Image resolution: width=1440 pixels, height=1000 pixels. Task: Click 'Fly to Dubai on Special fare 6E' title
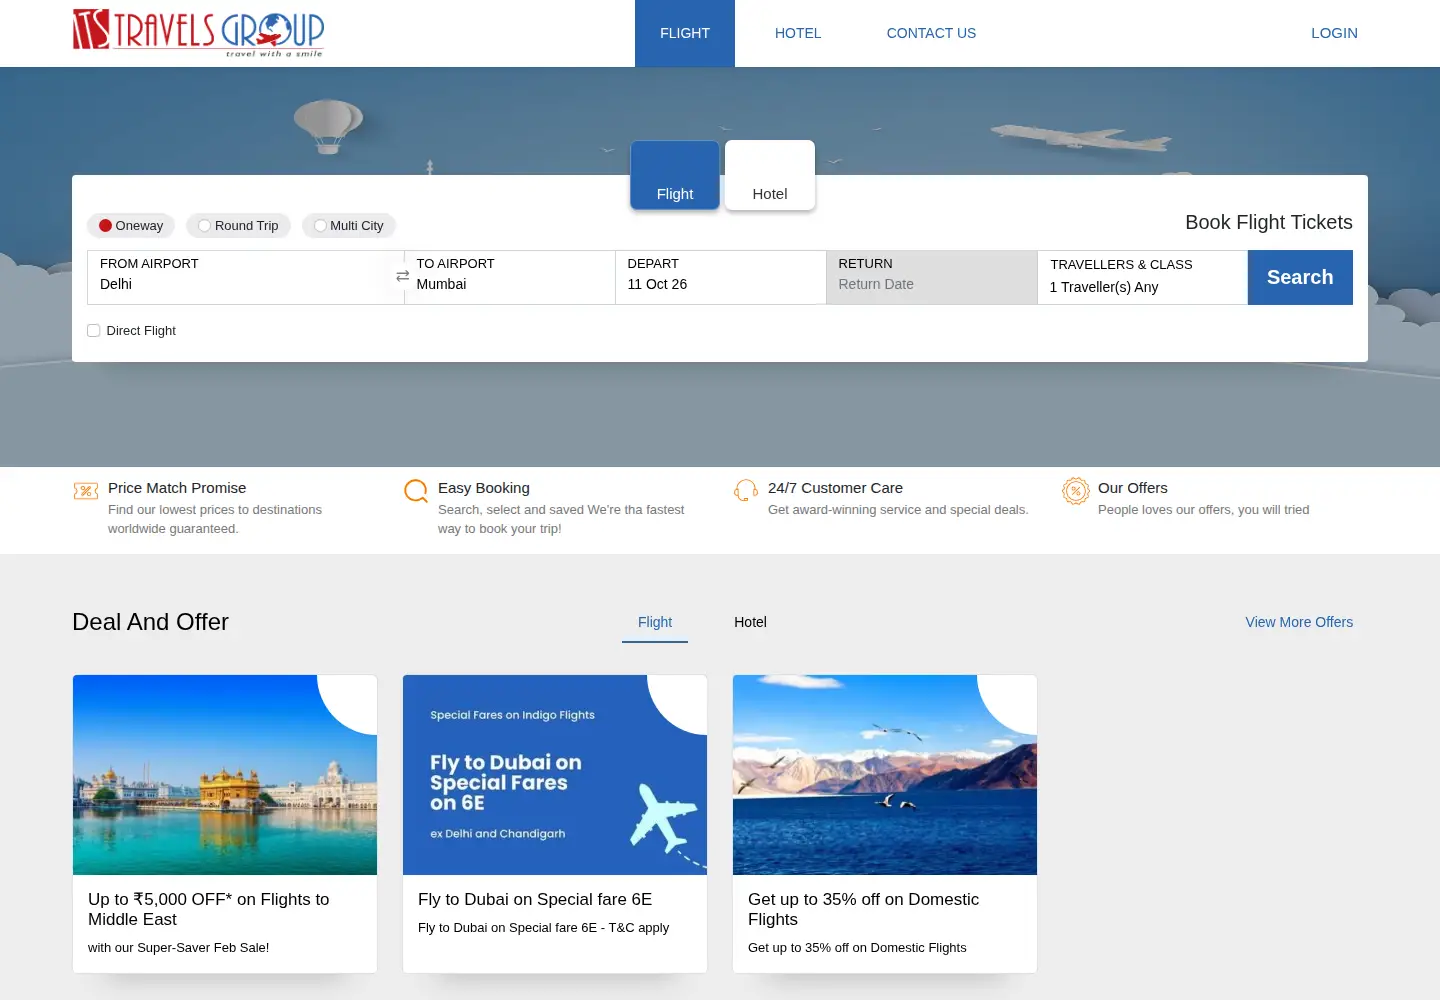(x=535, y=899)
